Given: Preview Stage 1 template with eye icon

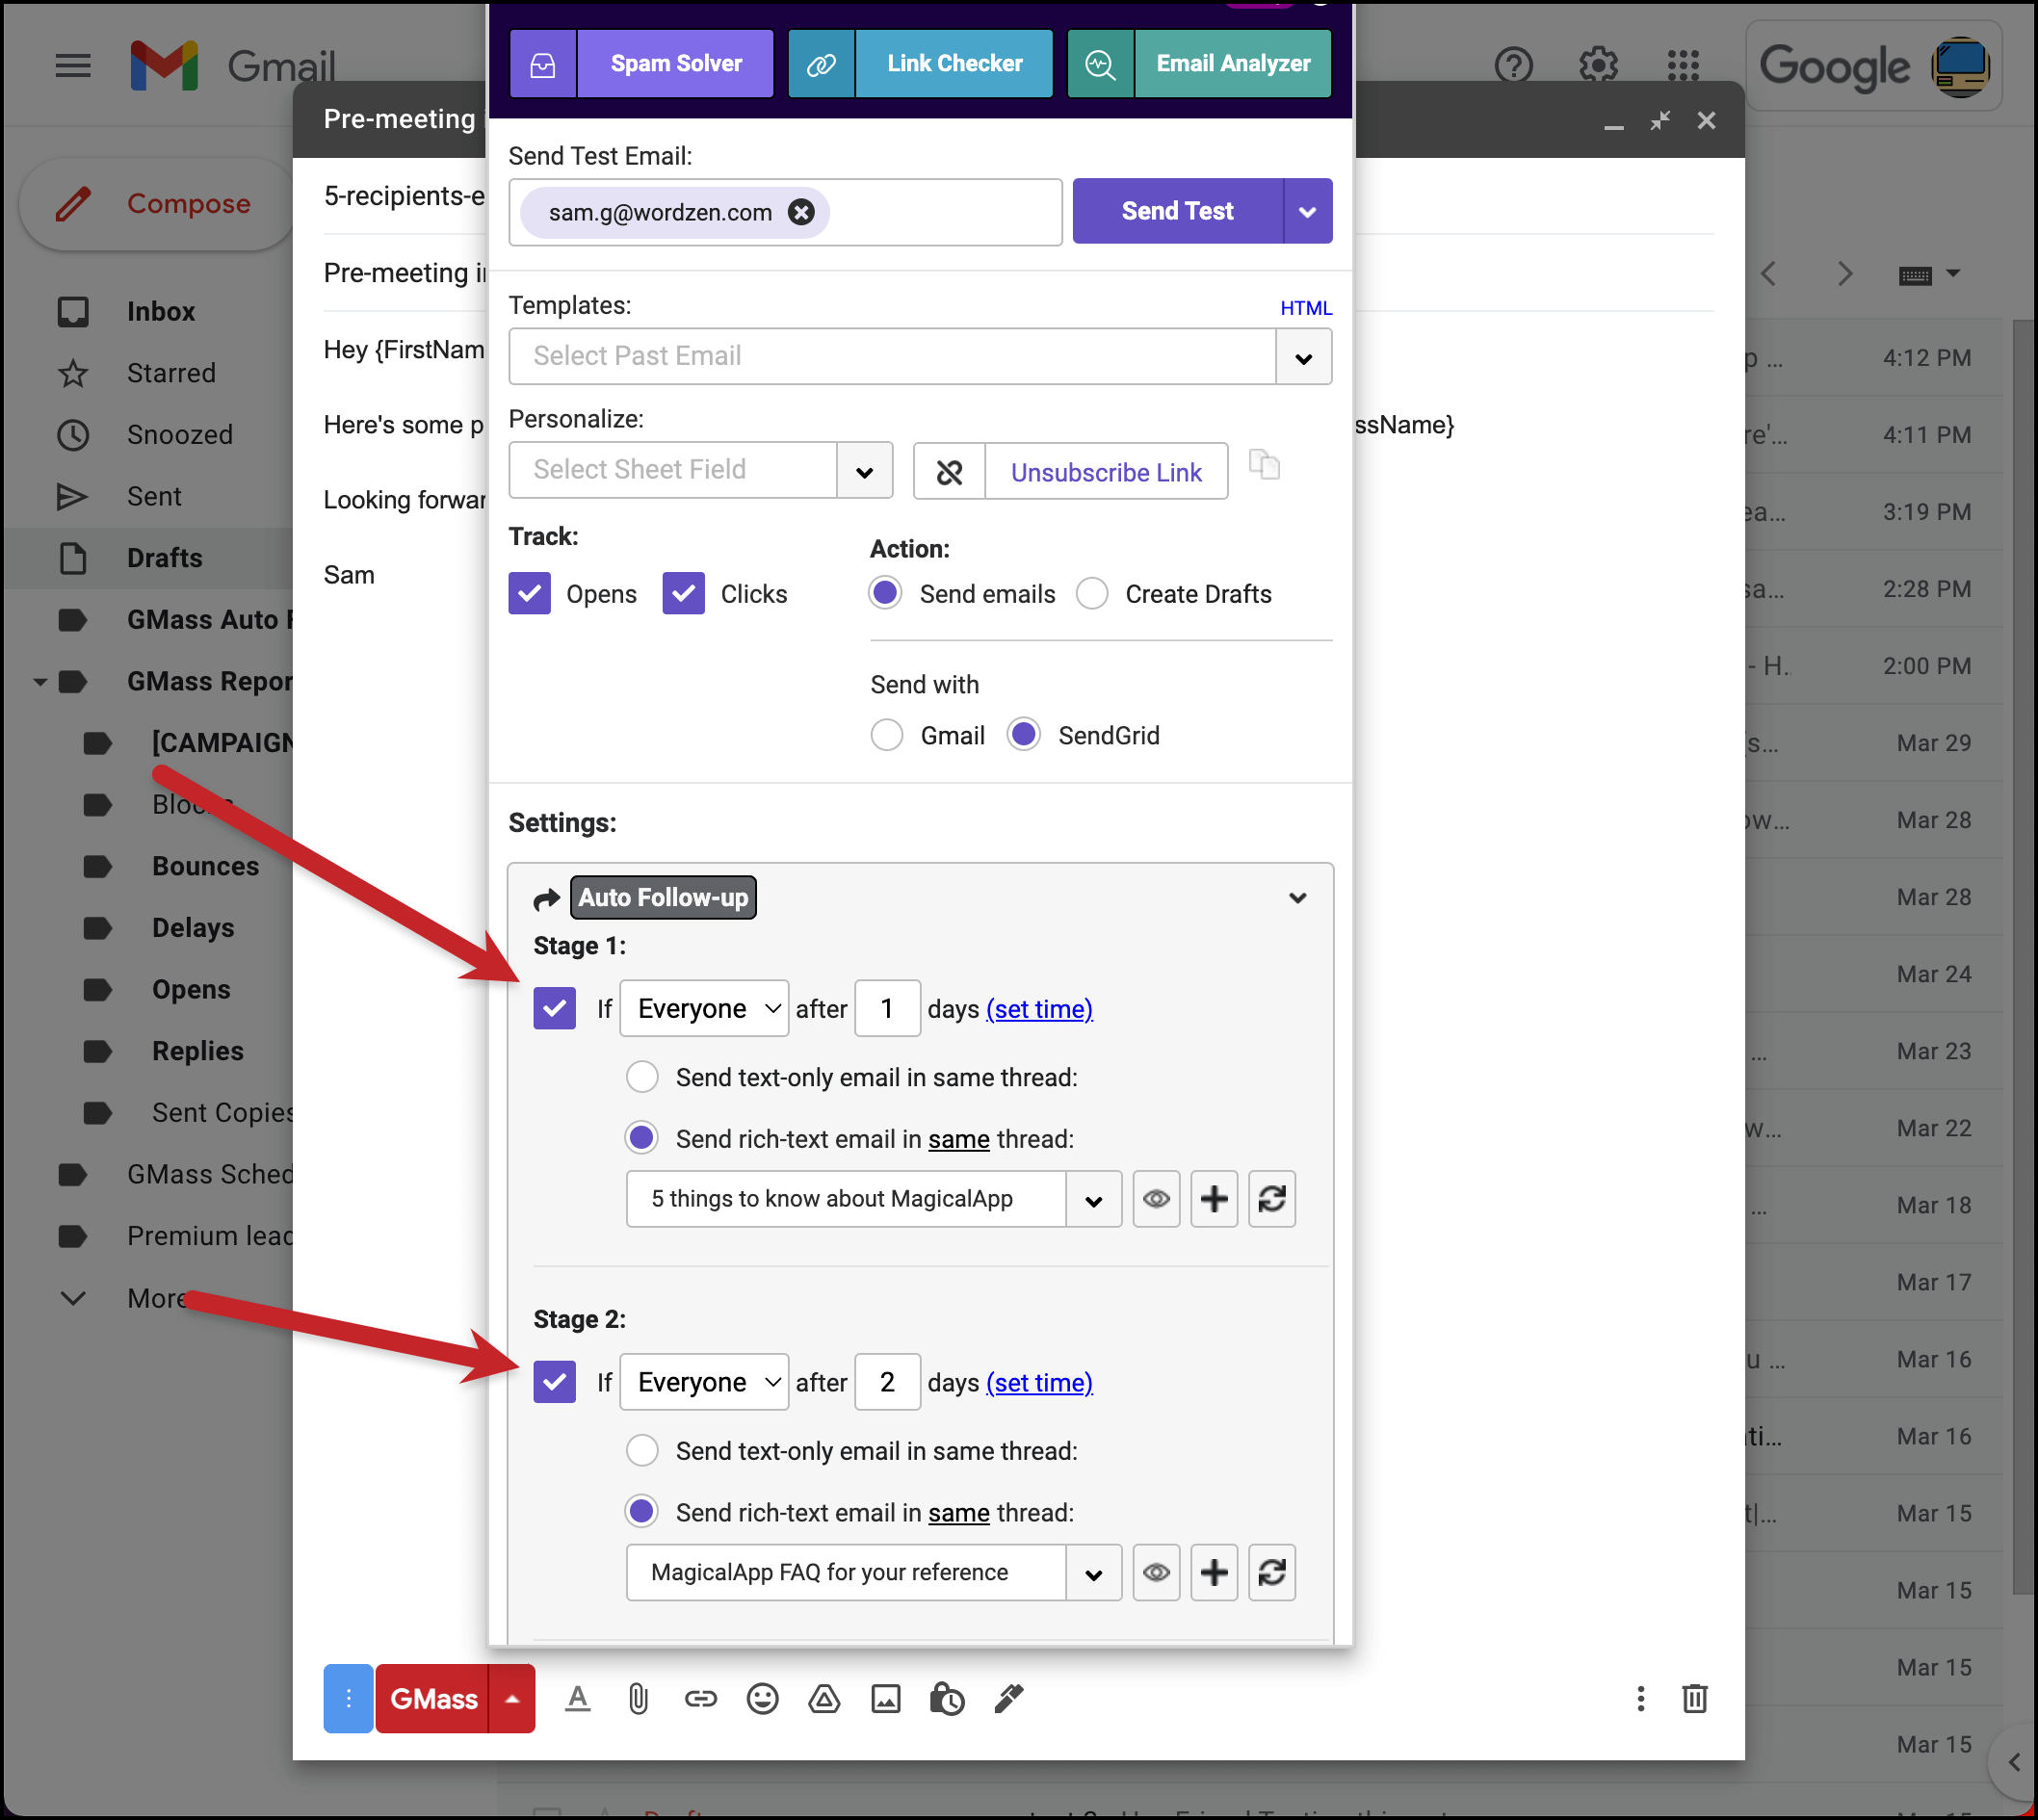Looking at the screenshot, I should coord(1156,1200).
